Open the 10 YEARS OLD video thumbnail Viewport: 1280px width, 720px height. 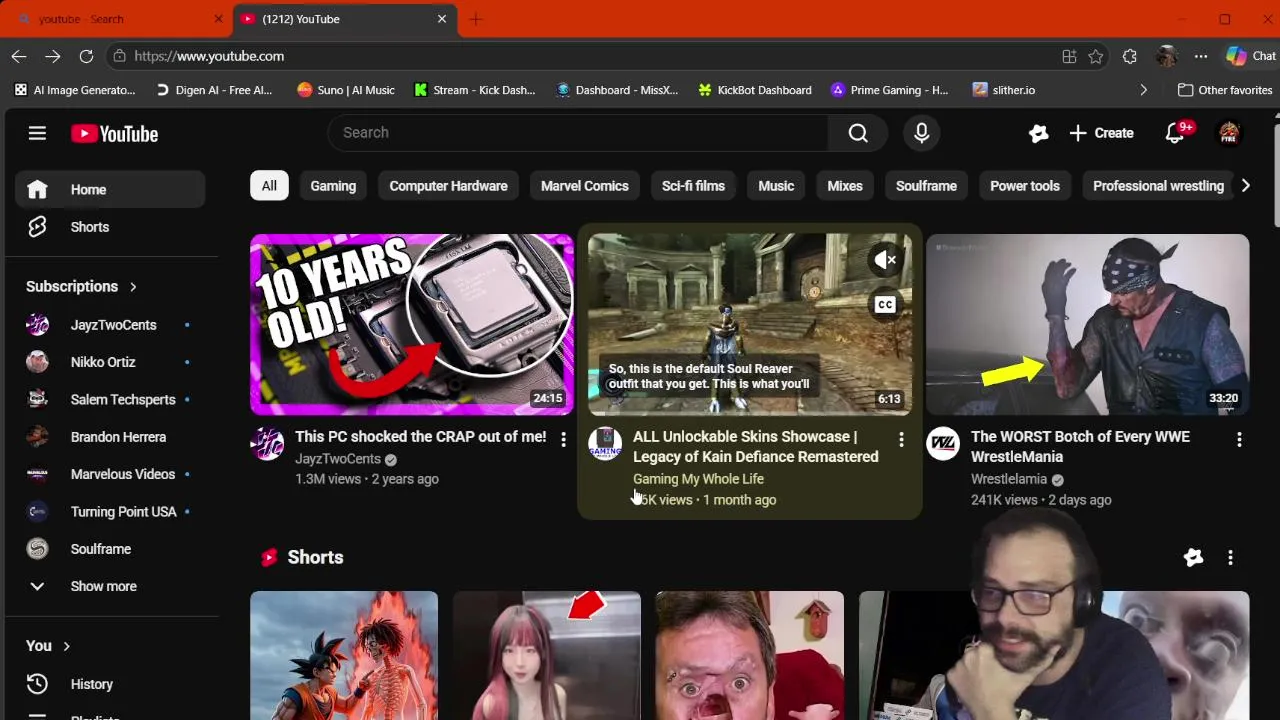pos(412,324)
